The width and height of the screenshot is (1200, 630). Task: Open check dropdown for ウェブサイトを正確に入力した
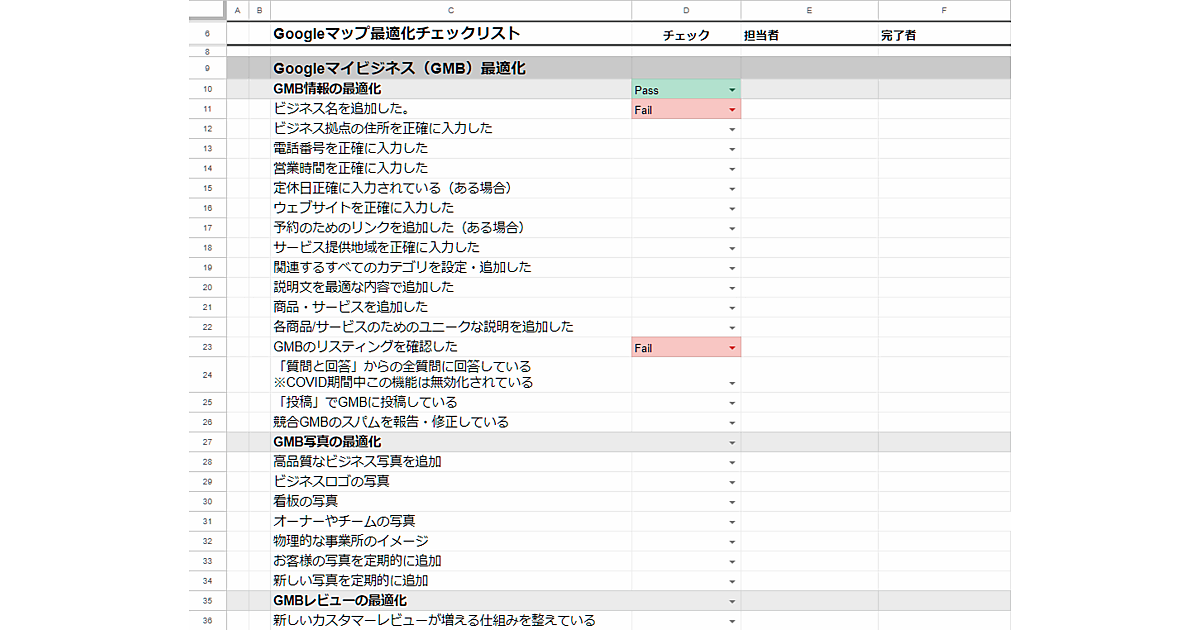click(732, 209)
